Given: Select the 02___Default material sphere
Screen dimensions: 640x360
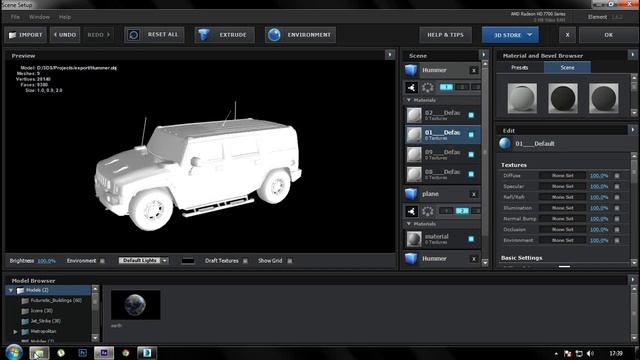Looking at the screenshot, I should [x=414, y=115].
